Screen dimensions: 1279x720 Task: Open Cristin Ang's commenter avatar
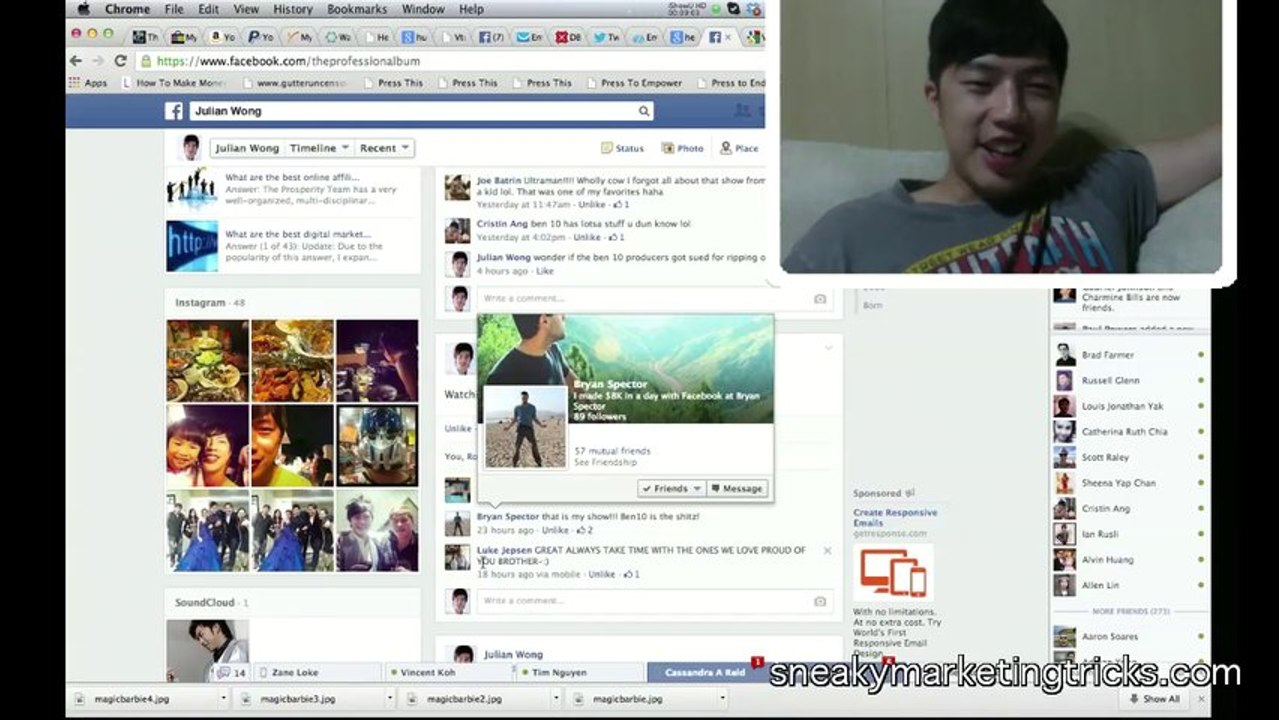(x=457, y=231)
